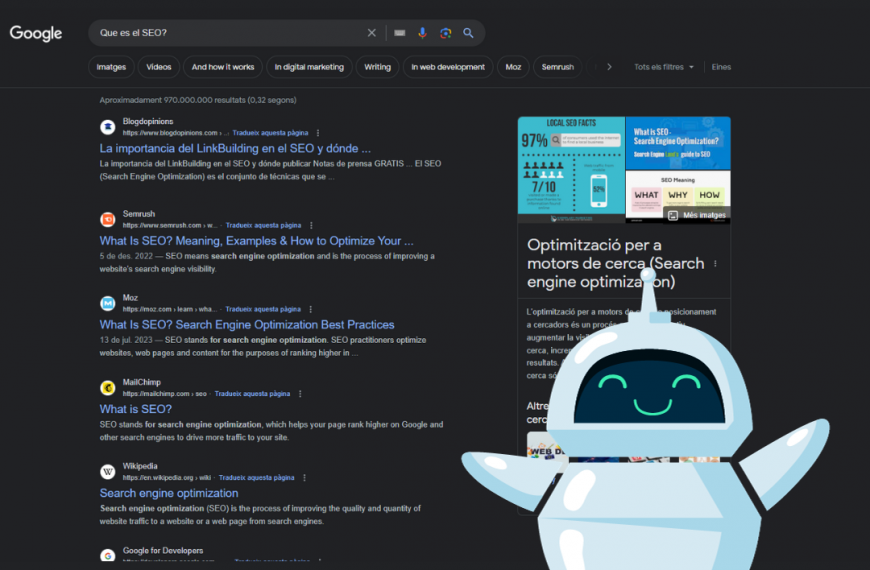
Task: Click the 'Optimització per a motors de cerca' title
Action: tap(615, 263)
